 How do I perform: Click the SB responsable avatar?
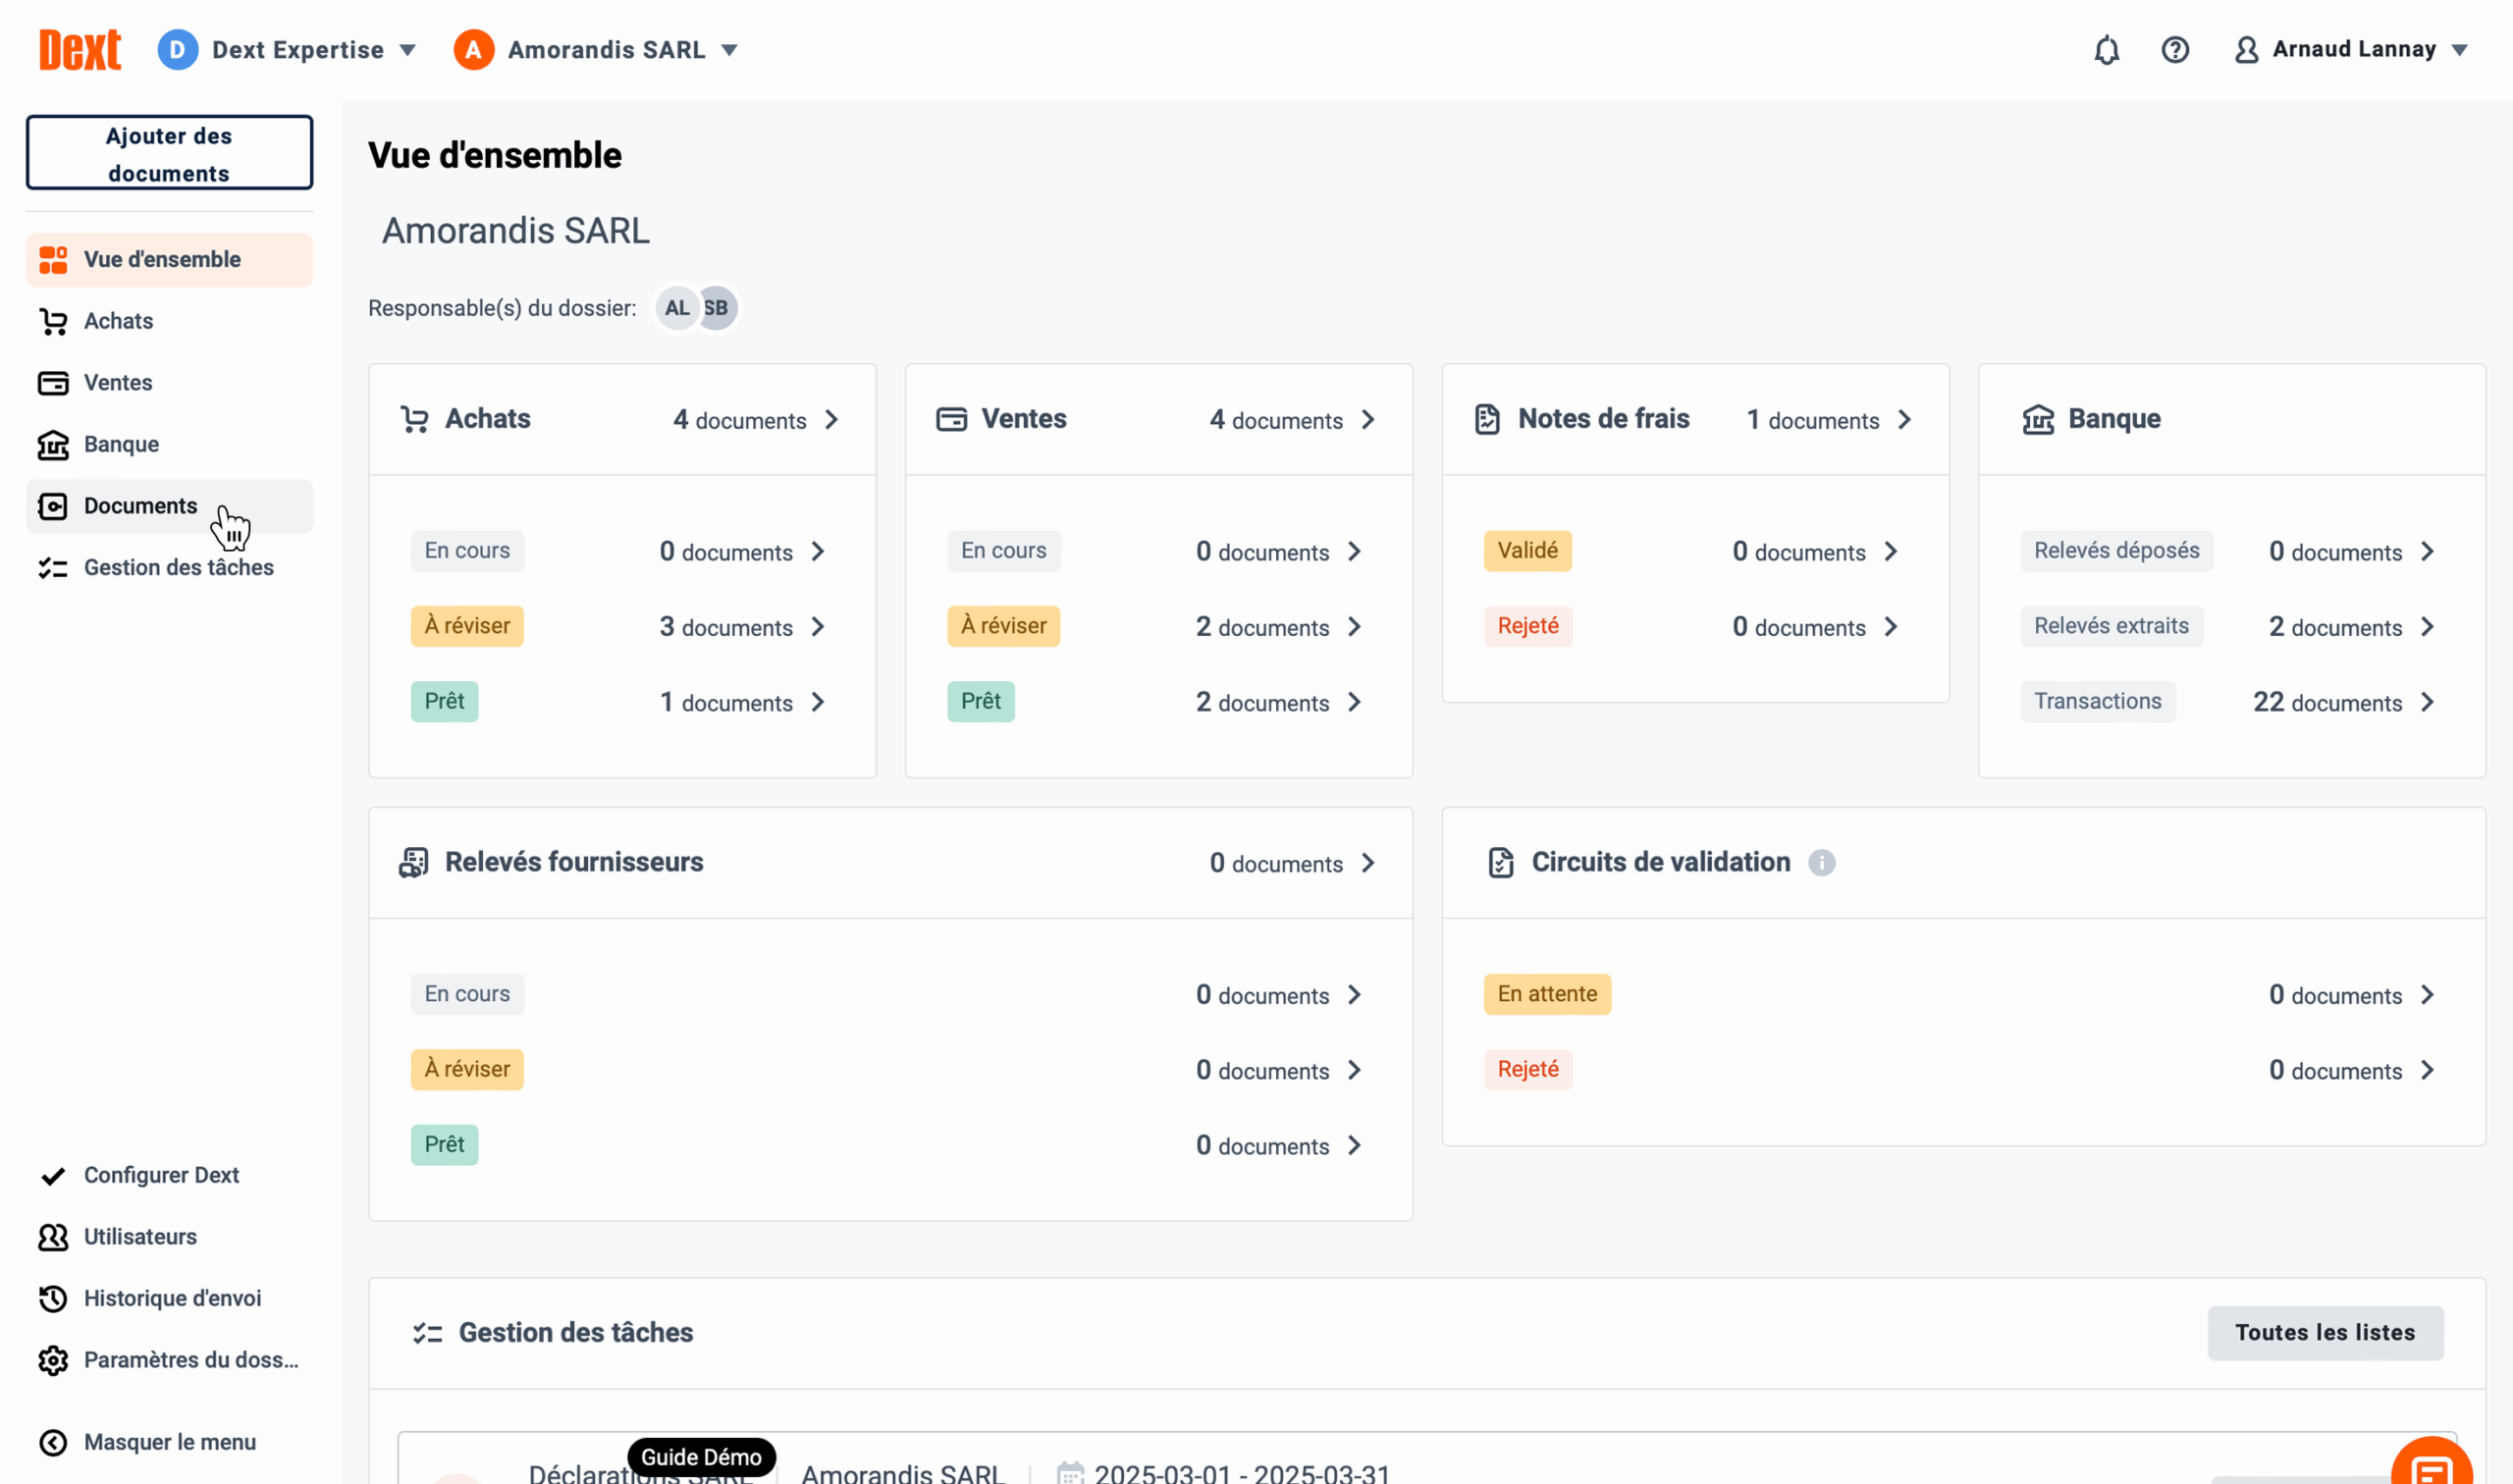tap(717, 308)
